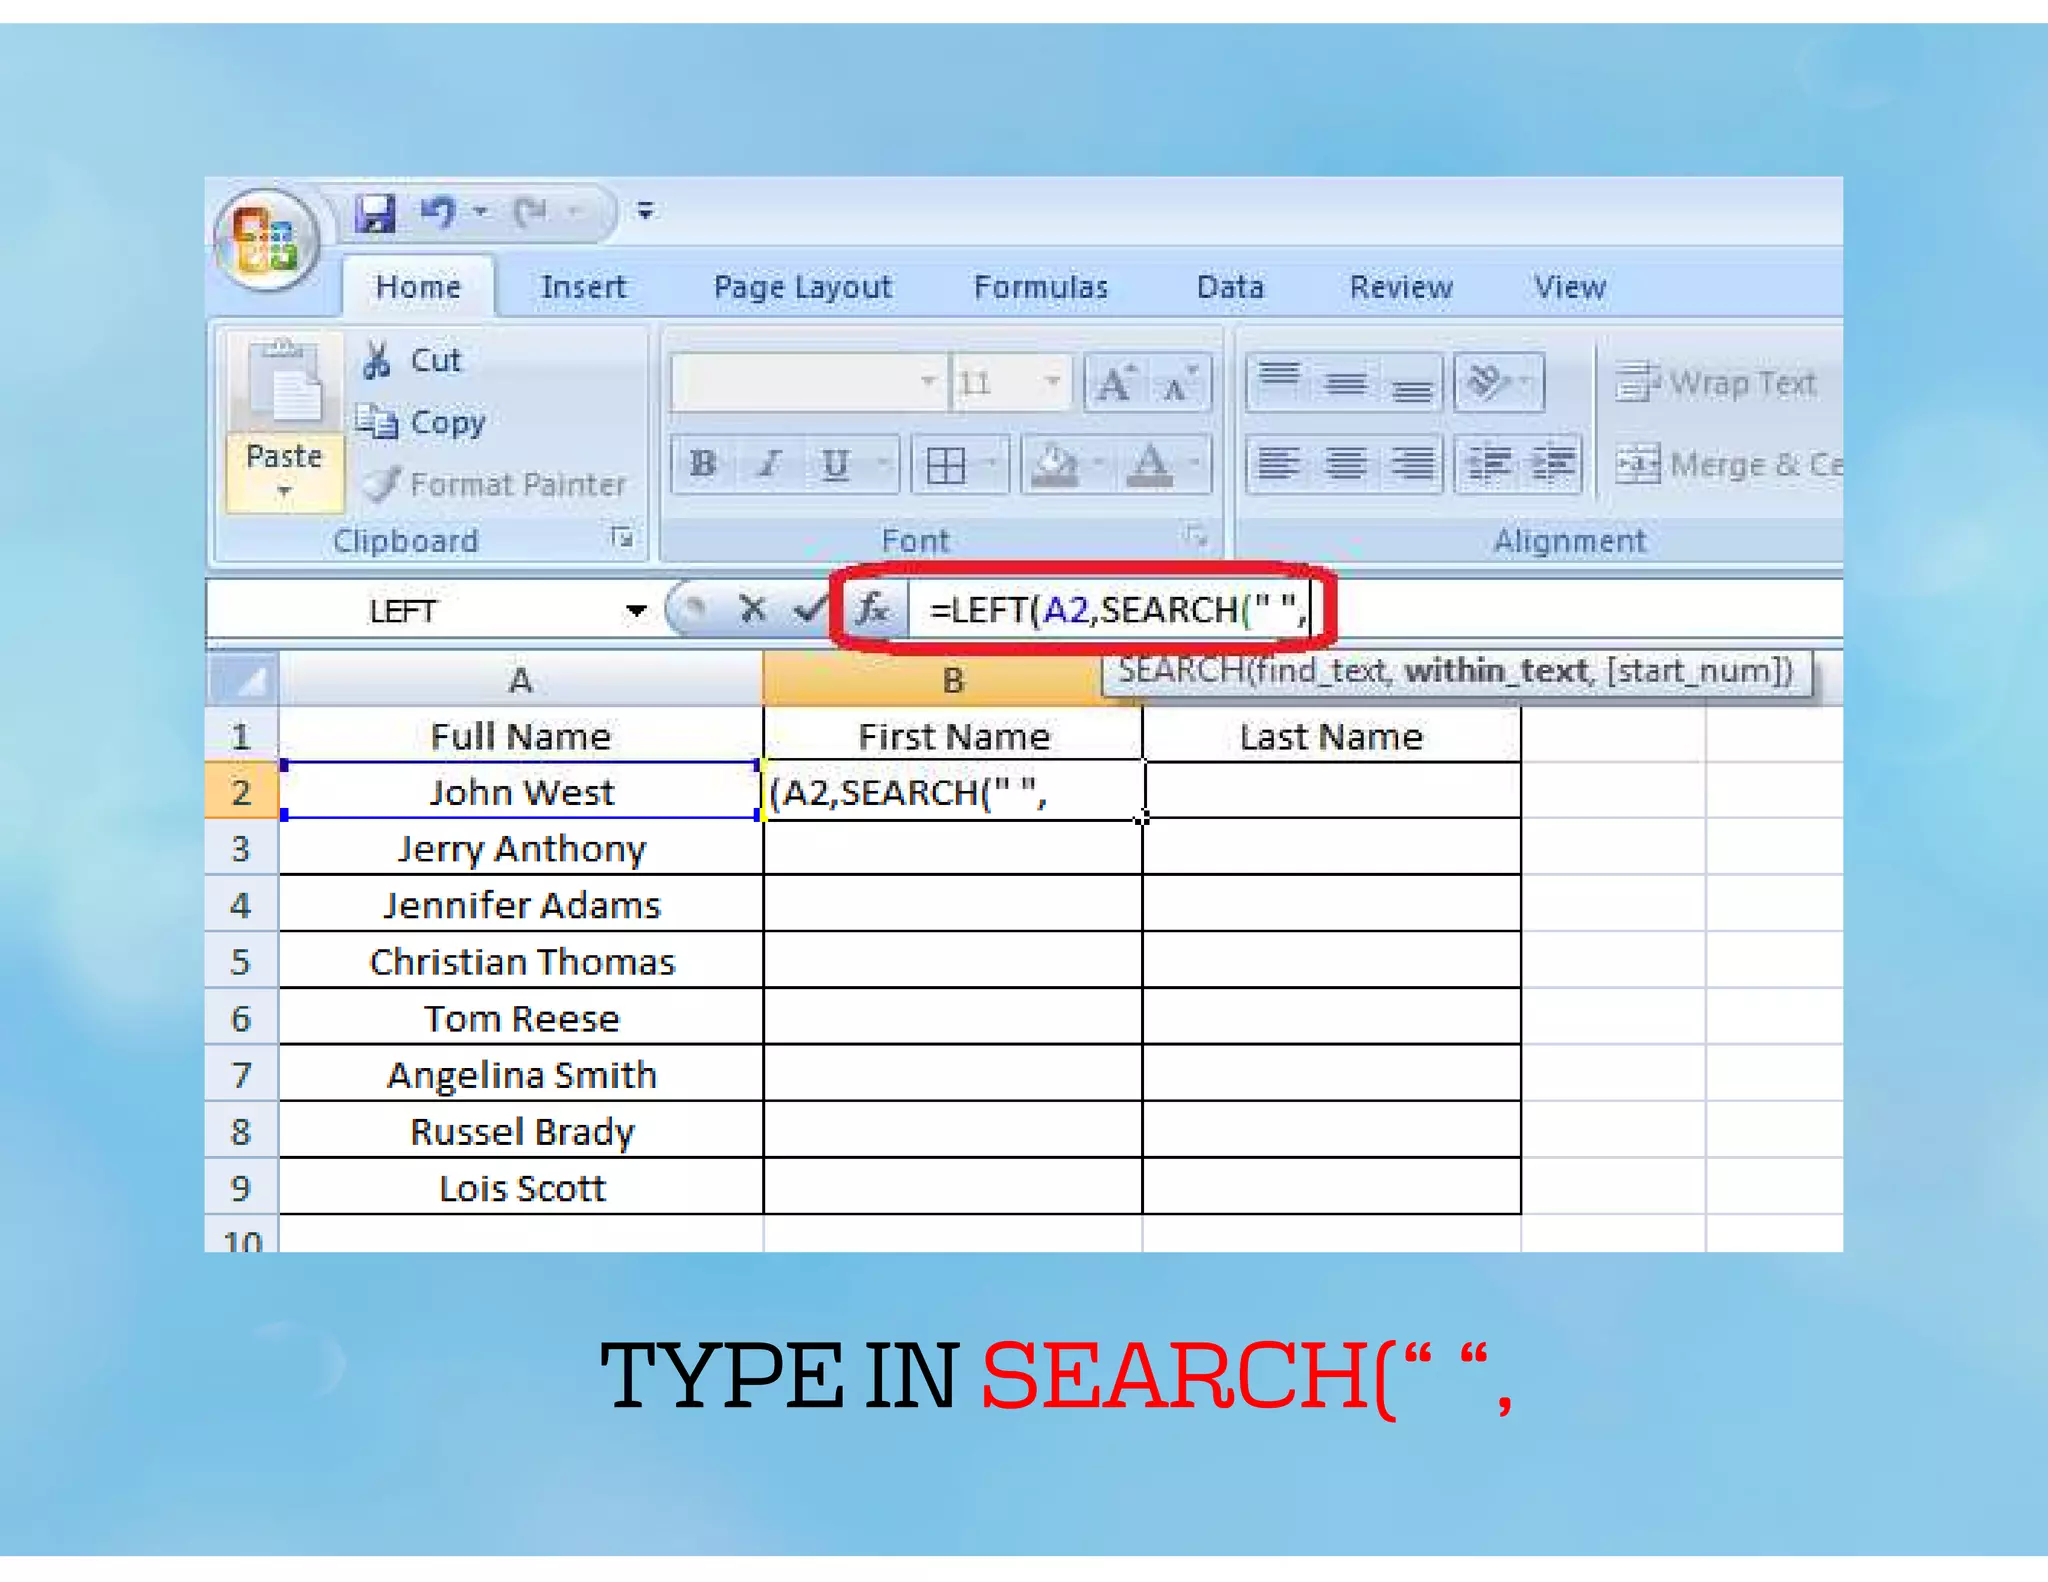
Task: Click the Borders grid icon
Action: coord(945,465)
